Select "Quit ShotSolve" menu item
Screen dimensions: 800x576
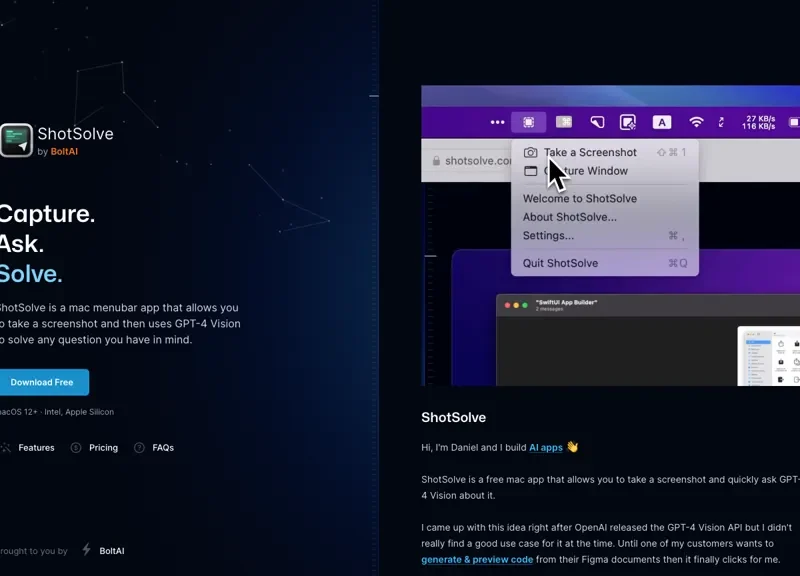tap(605, 263)
